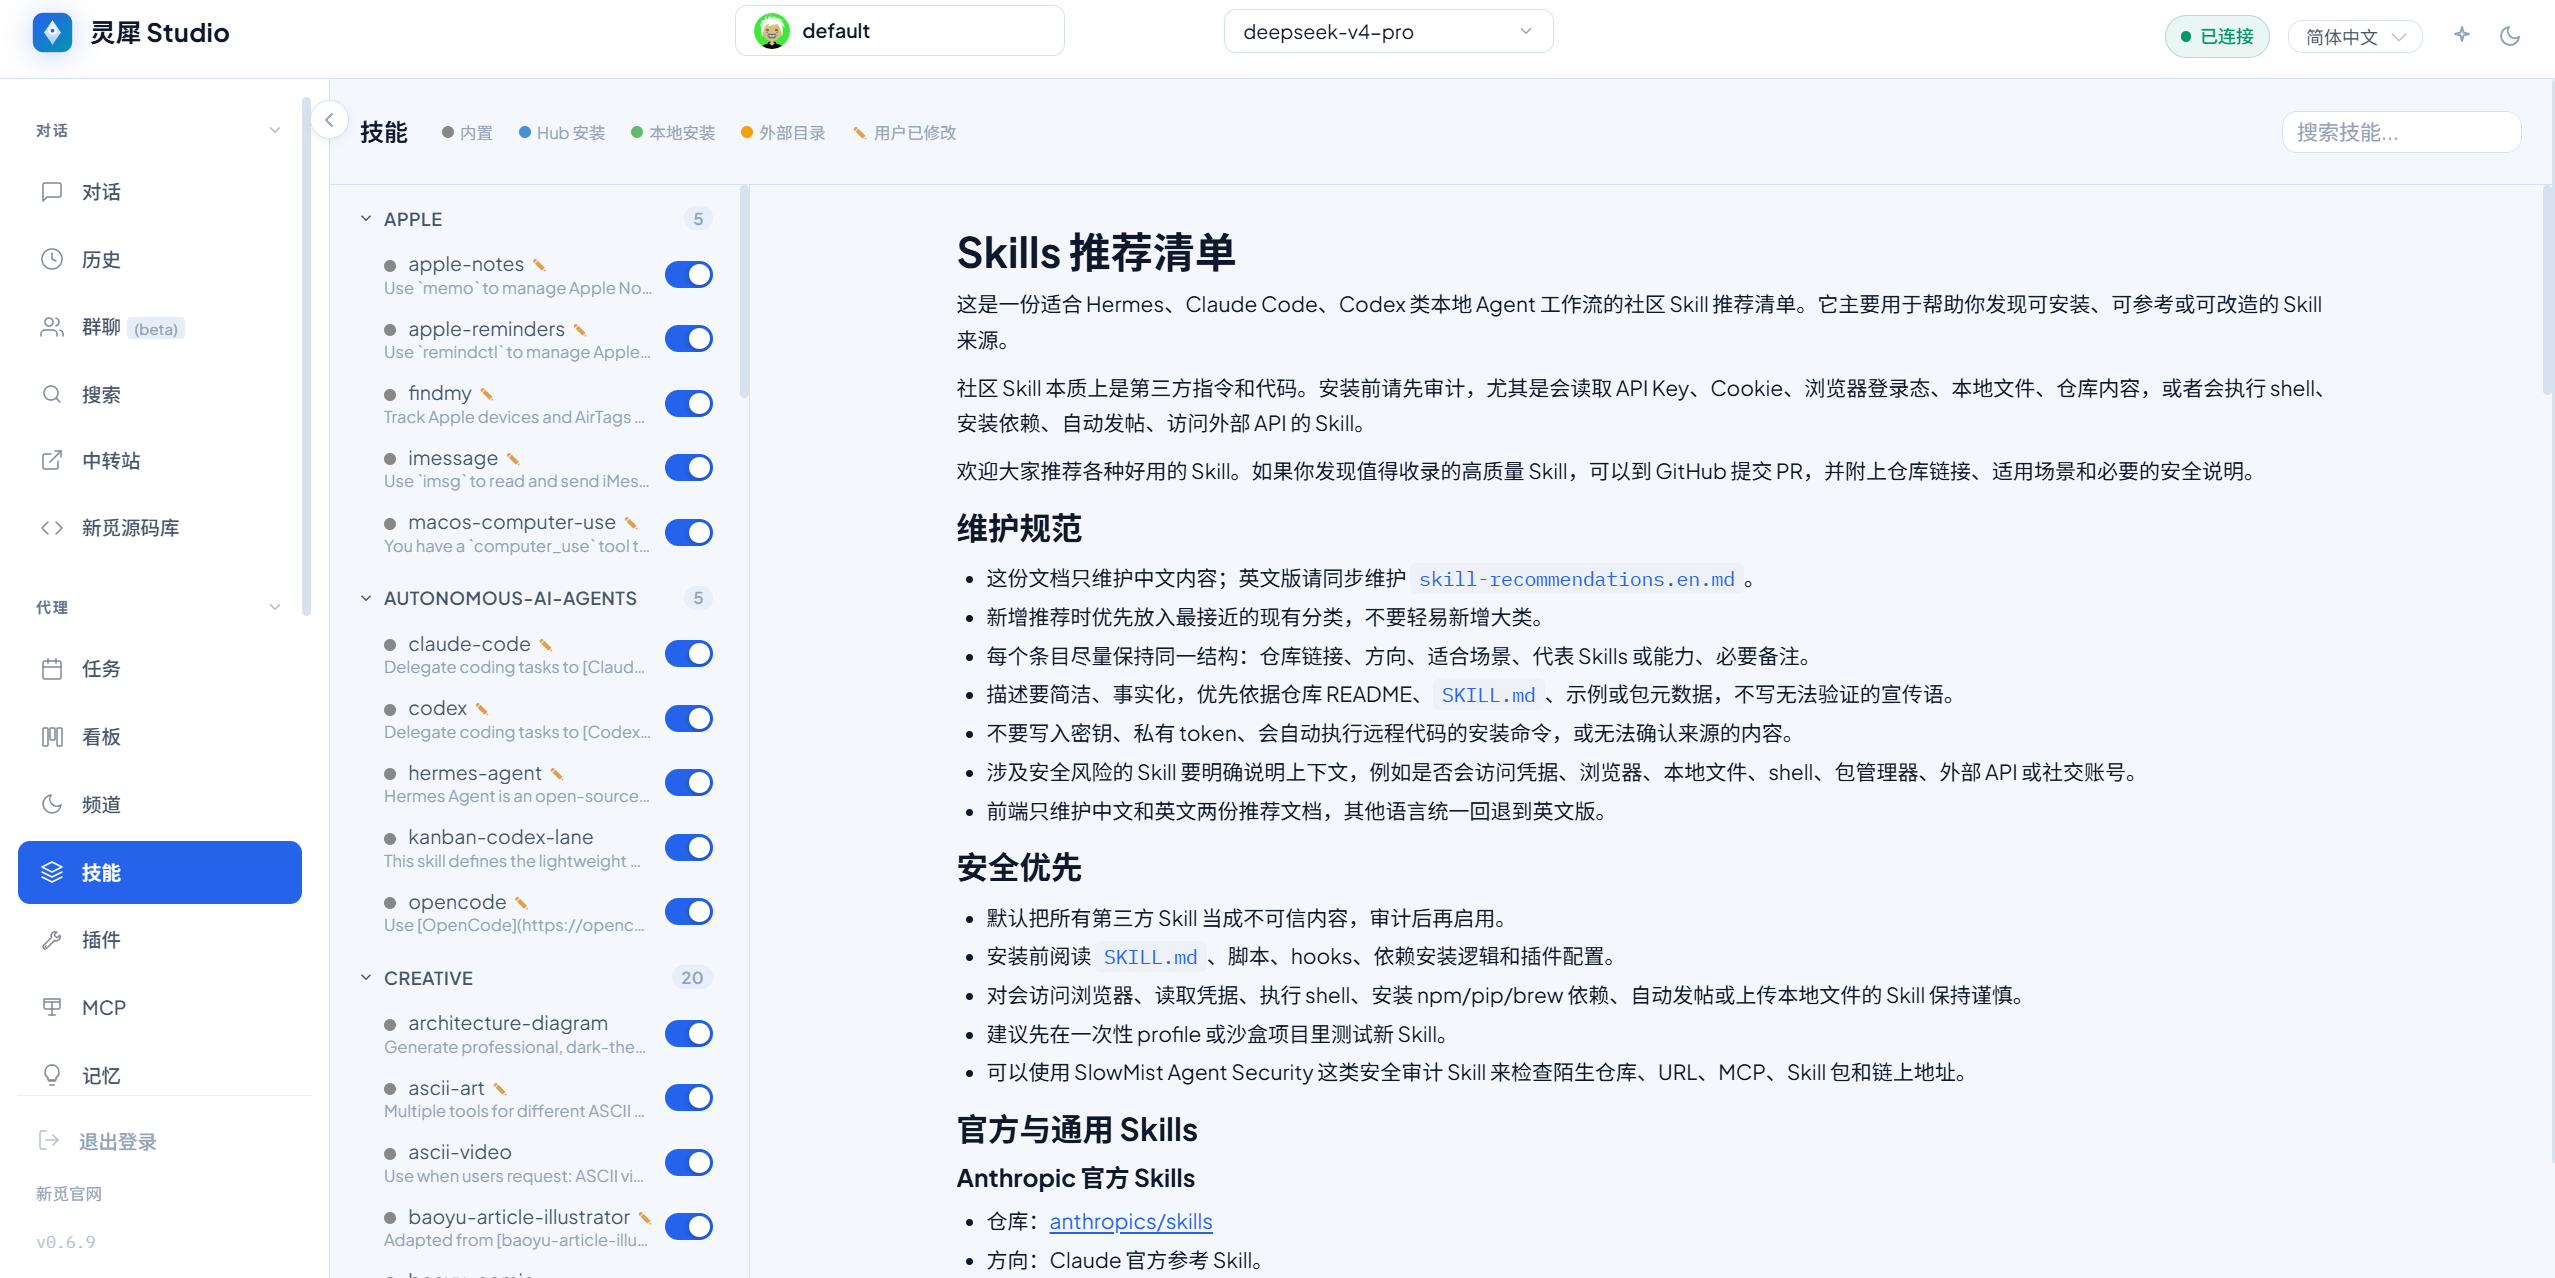Click the v0.6.9 version label
Screen dimensions: 2555x1278
click(x=66, y=1242)
